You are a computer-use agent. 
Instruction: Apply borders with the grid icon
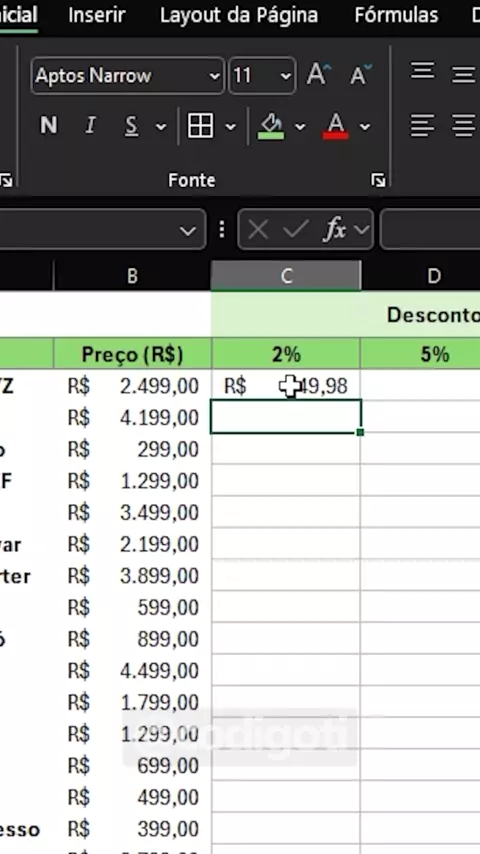[200, 126]
